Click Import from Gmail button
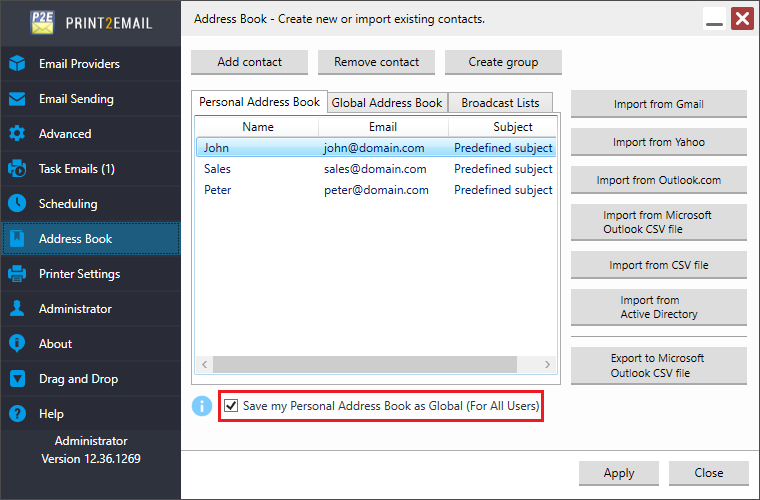 pyautogui.click(x=658, y=104)
